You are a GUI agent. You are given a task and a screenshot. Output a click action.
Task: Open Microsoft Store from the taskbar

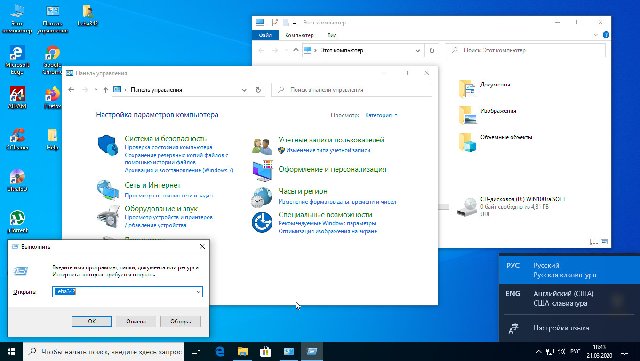click(266, 352)
